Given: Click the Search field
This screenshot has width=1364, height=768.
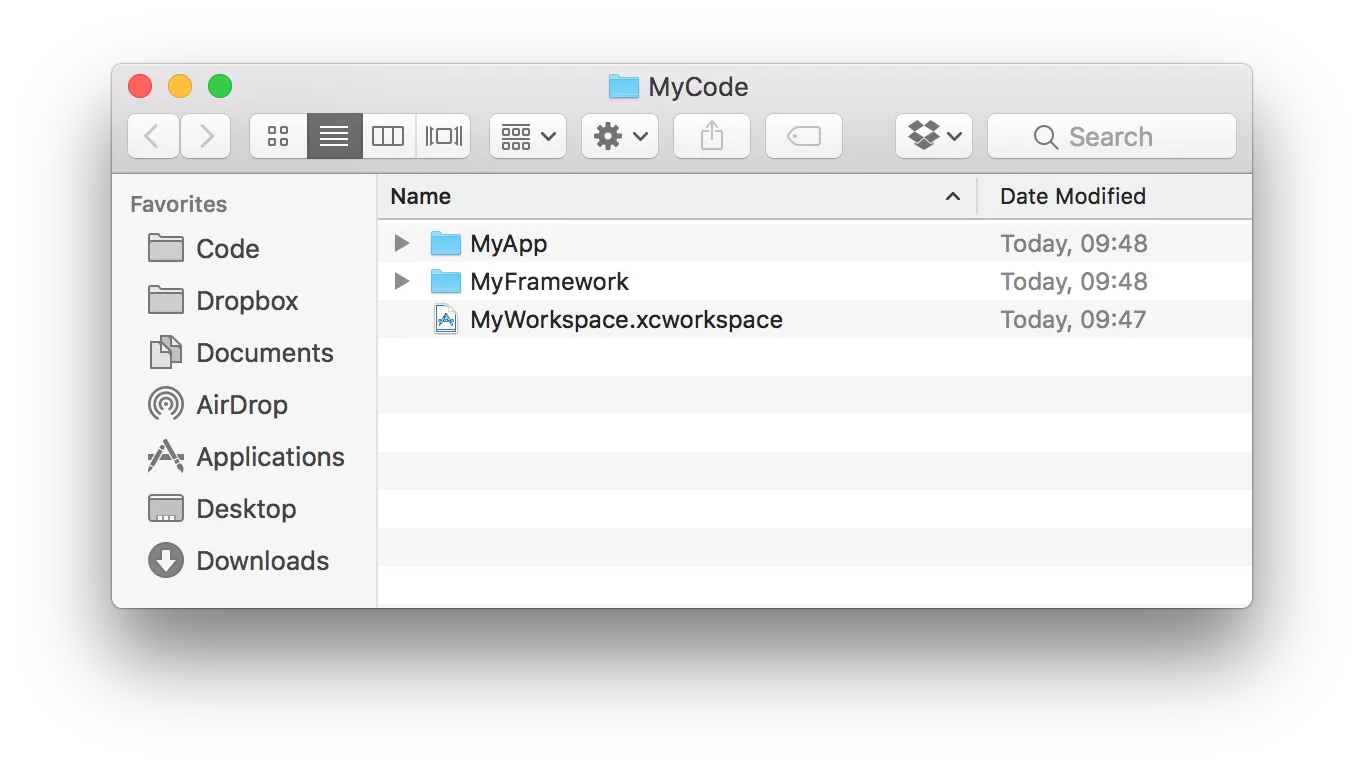Looking at the screenshot, I should 1112,136.
